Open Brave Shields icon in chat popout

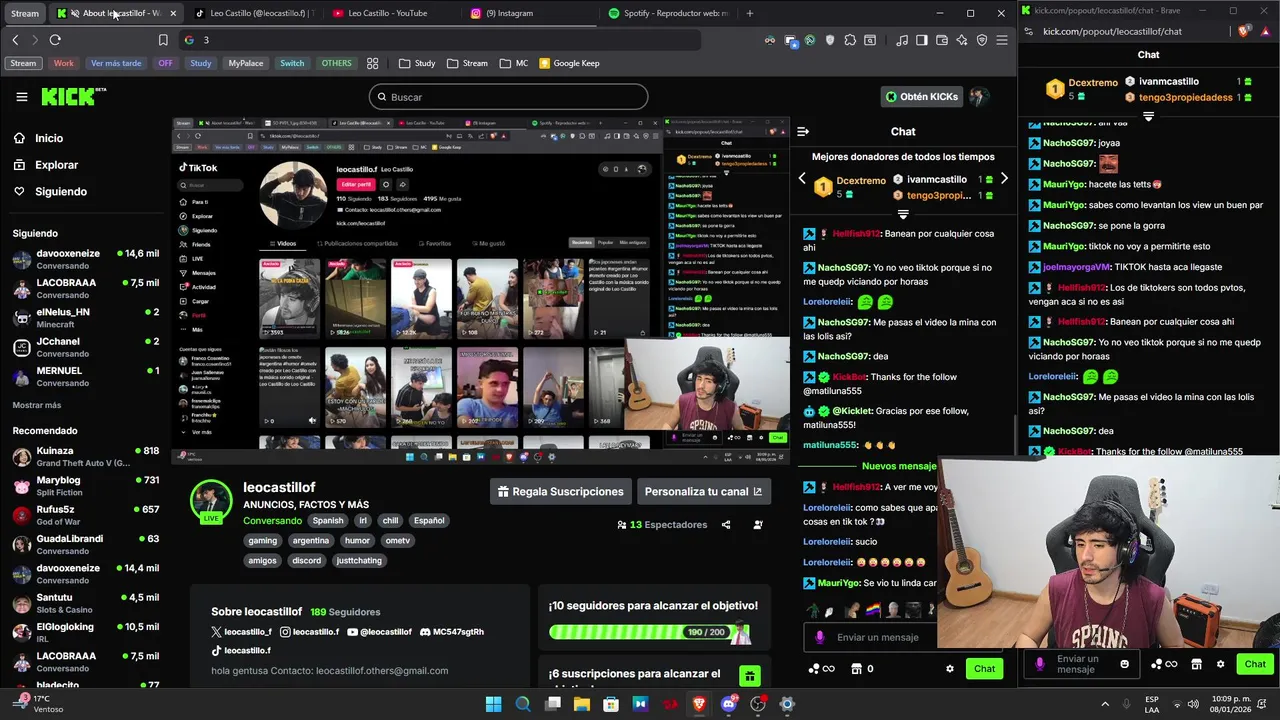click(x=1244, y=31)
